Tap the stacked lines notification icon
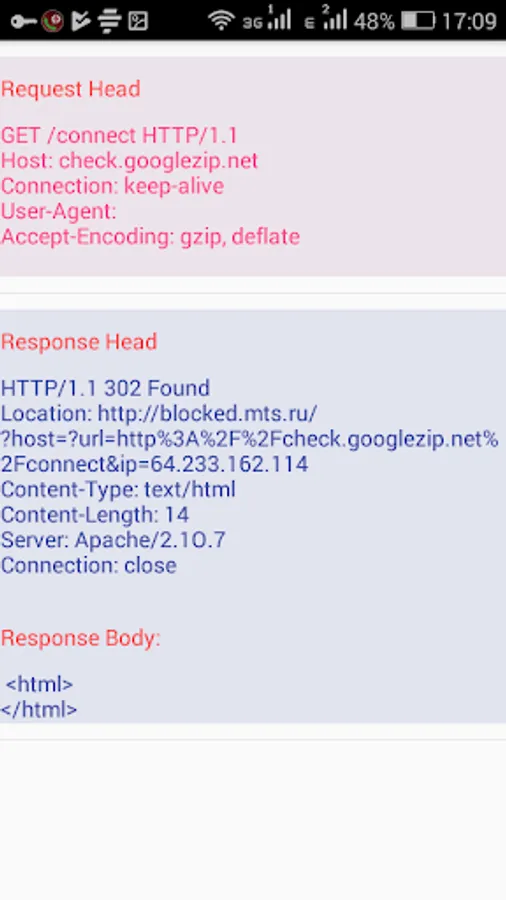506x900 pixels. point(109,21)
